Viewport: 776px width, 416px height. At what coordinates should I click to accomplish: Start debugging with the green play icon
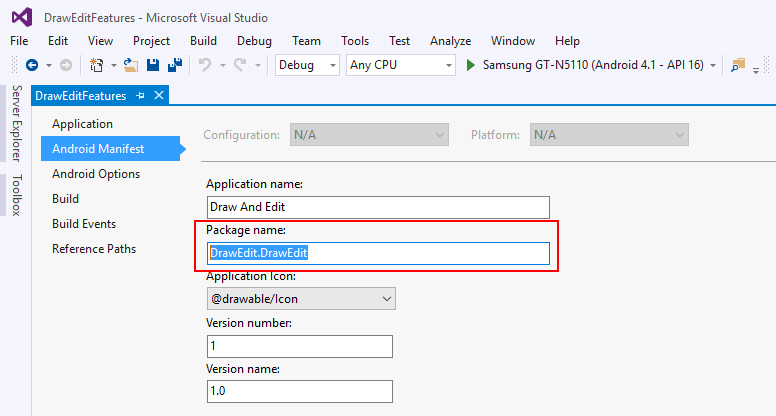pos(471,65)
